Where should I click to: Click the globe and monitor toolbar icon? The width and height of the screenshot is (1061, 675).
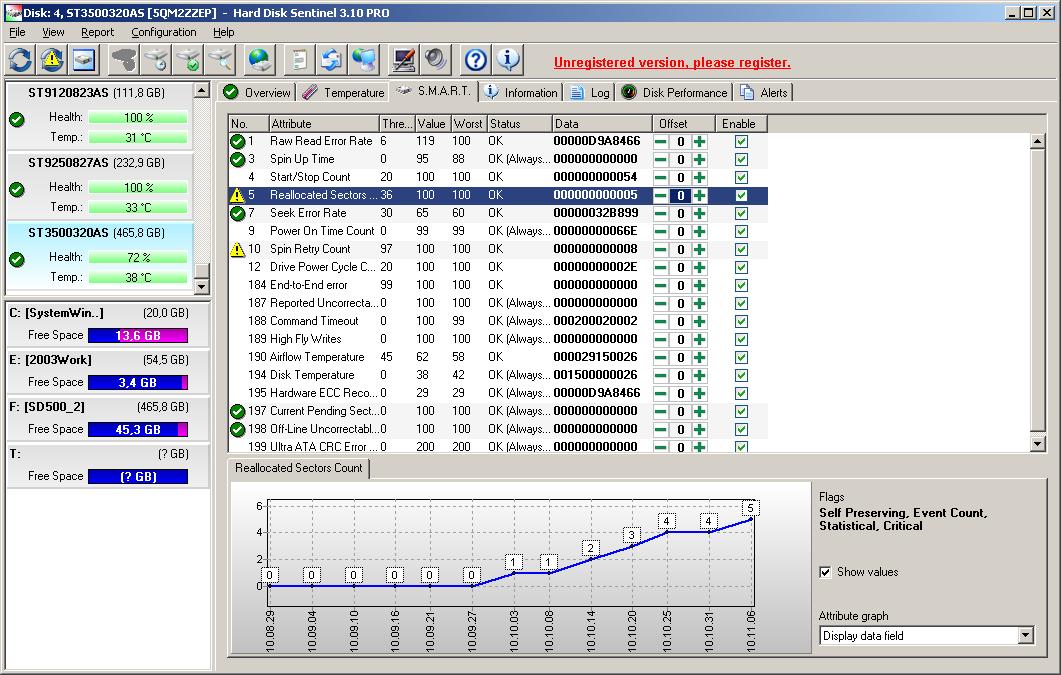(365, 60)
